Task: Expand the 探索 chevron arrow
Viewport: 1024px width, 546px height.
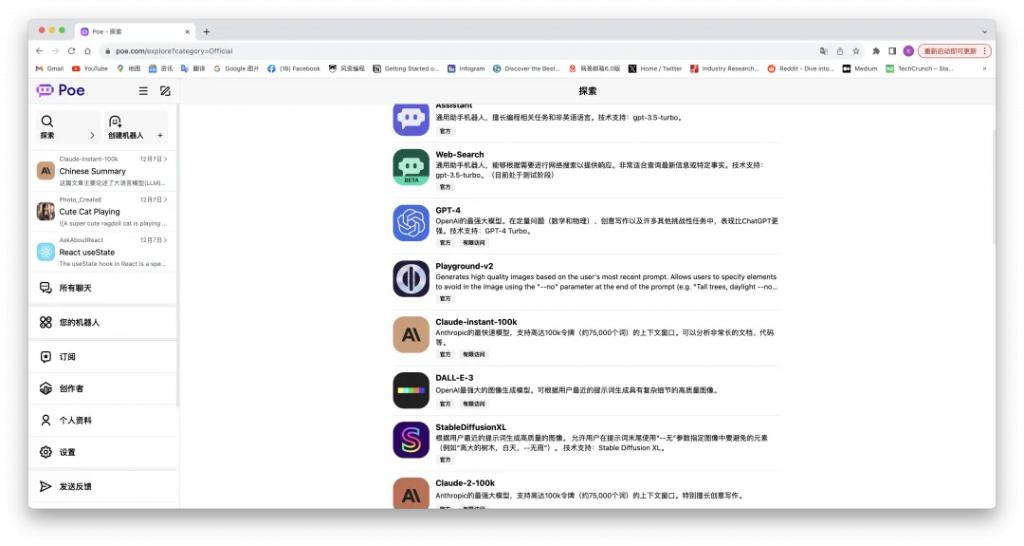Action: [x=92, y=135]
